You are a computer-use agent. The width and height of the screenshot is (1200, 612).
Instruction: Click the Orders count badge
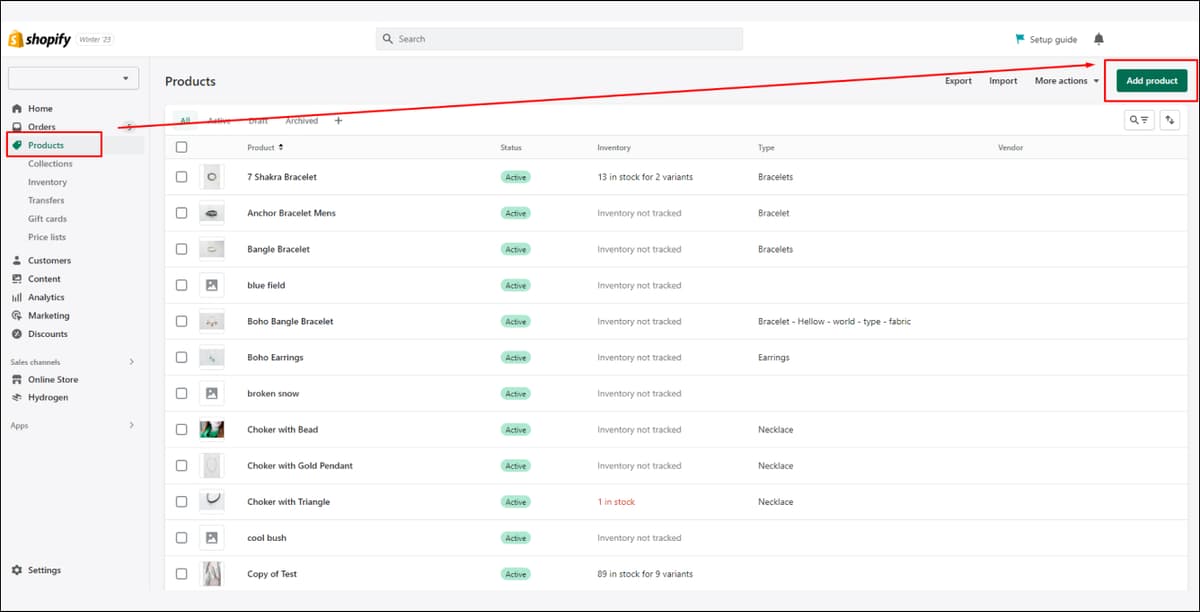pos(128,127)
